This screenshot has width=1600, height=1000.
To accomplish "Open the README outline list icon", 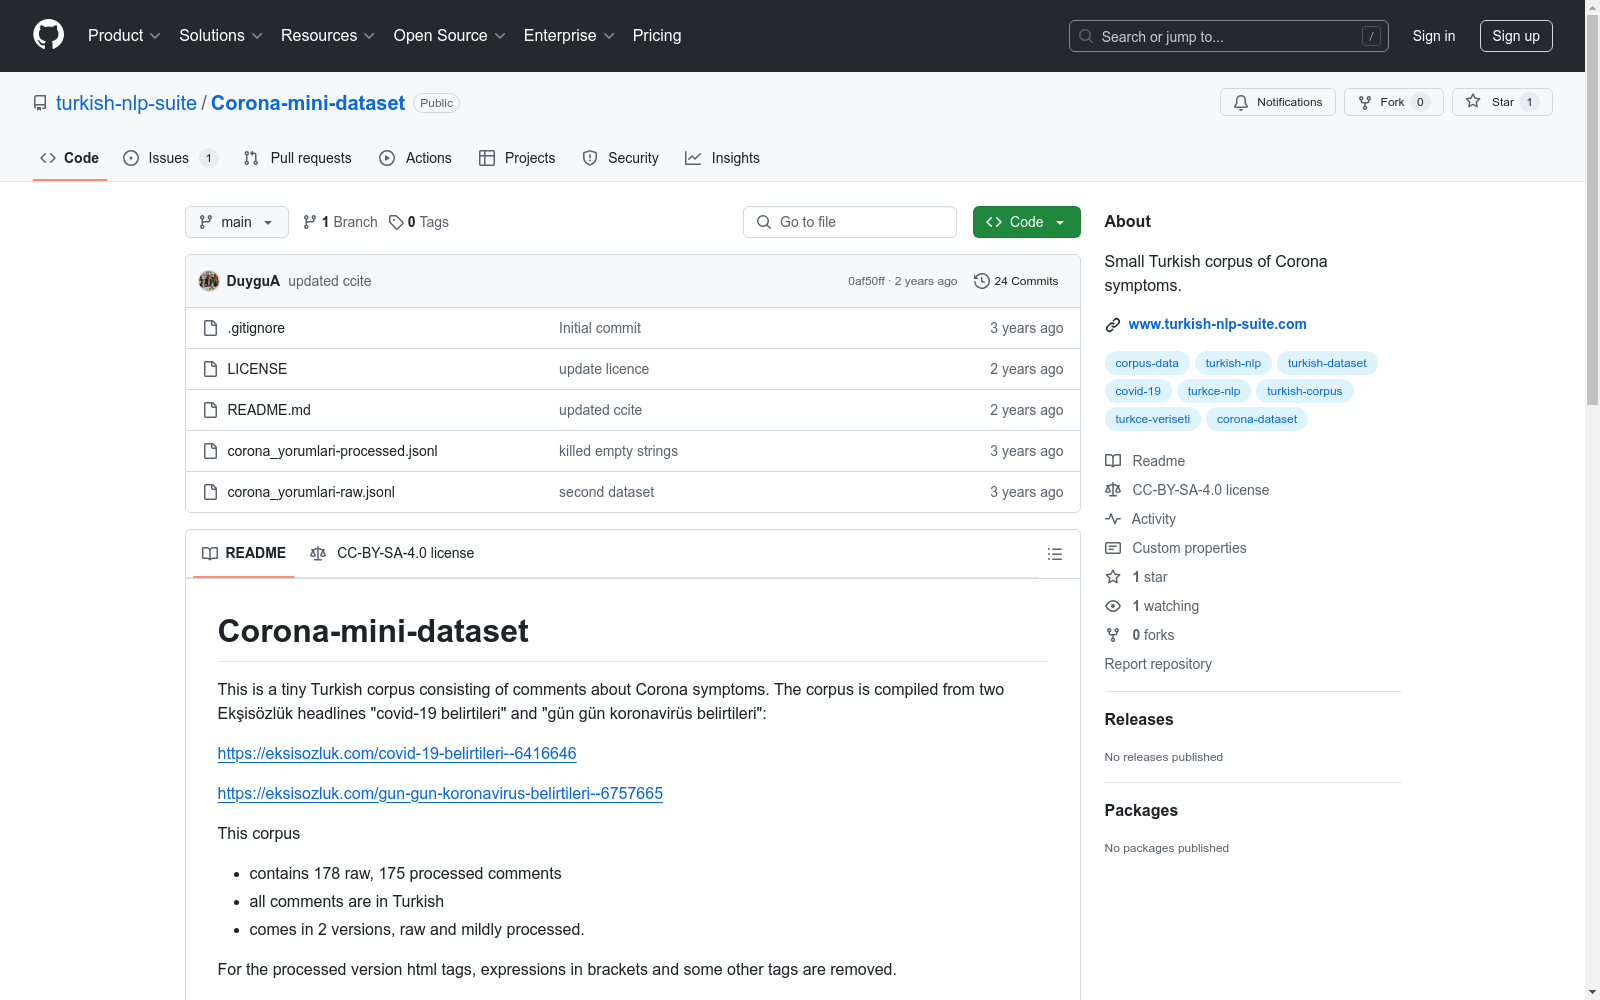I will click(1054, 554).
